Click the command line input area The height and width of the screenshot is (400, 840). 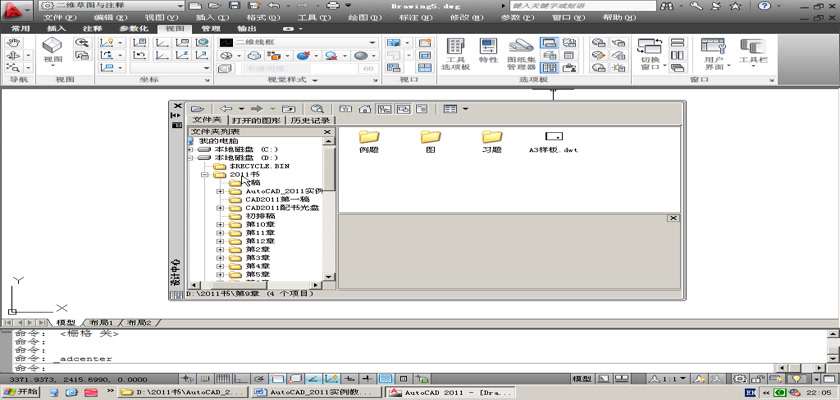pyautogui.click(x=394, y=368)
